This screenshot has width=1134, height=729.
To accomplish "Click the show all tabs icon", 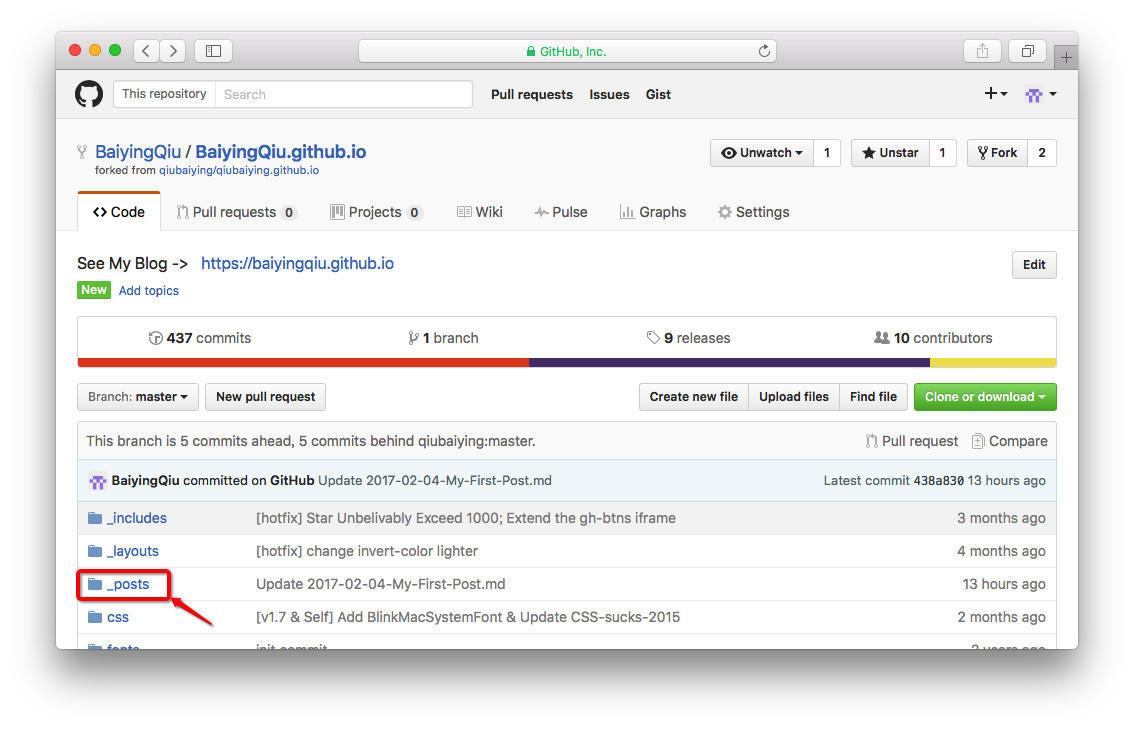I will click(1027, 51).
